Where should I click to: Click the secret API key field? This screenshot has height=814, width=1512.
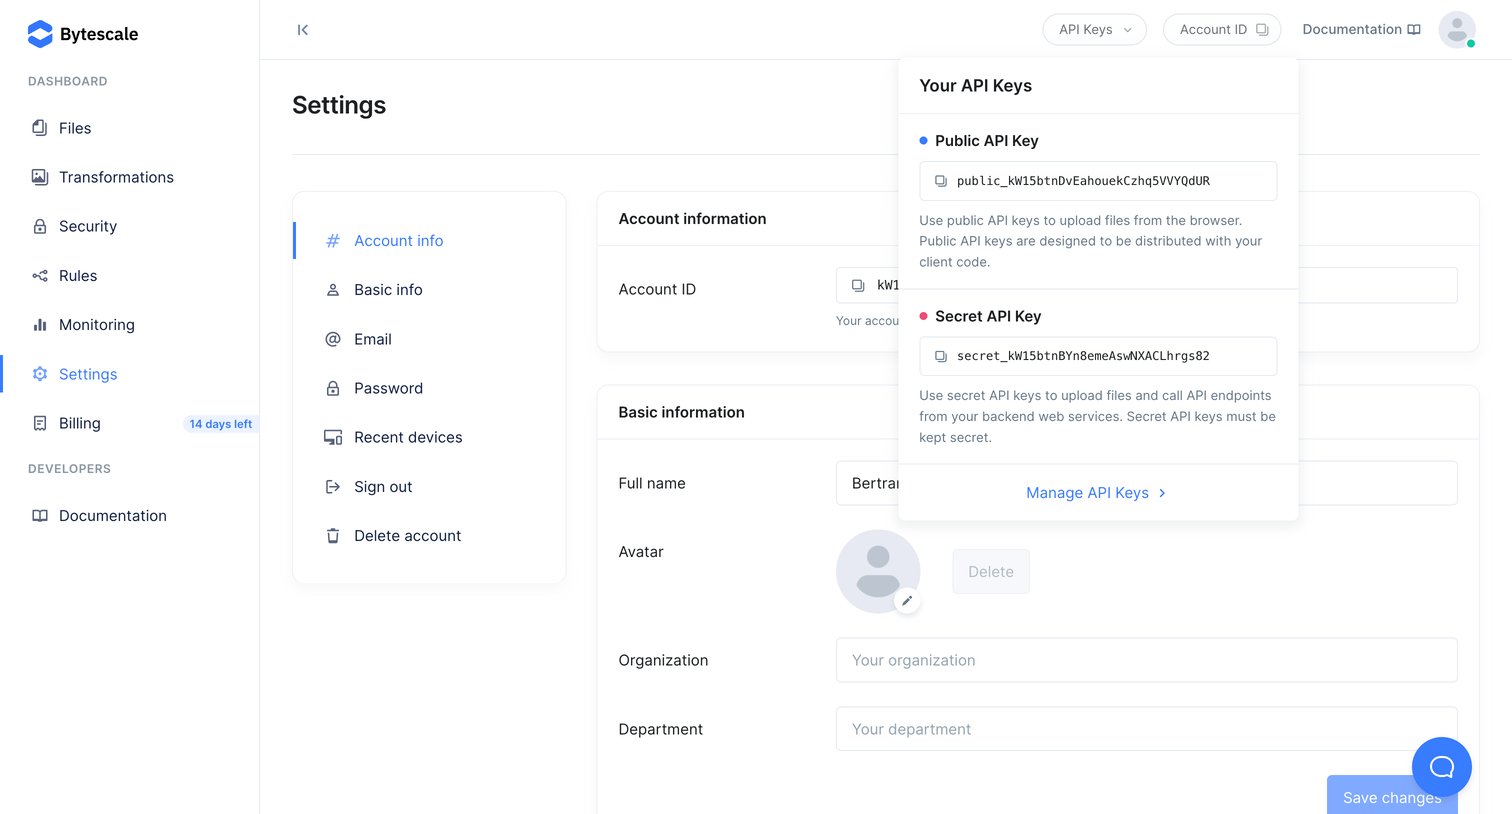[1098, 356]
